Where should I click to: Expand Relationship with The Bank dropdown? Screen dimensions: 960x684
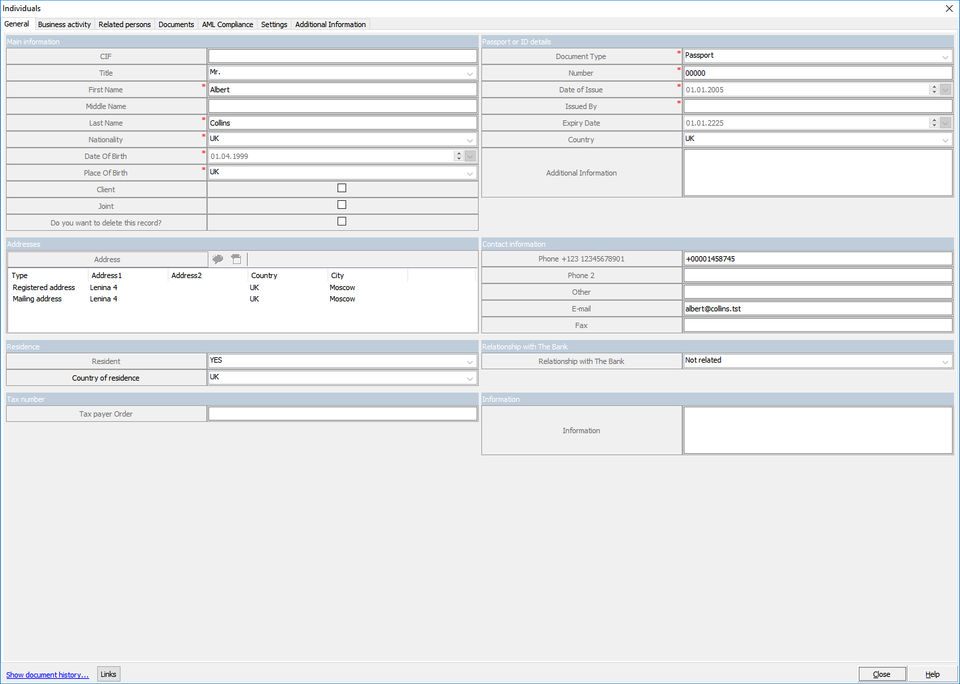(x=945, y=362)
